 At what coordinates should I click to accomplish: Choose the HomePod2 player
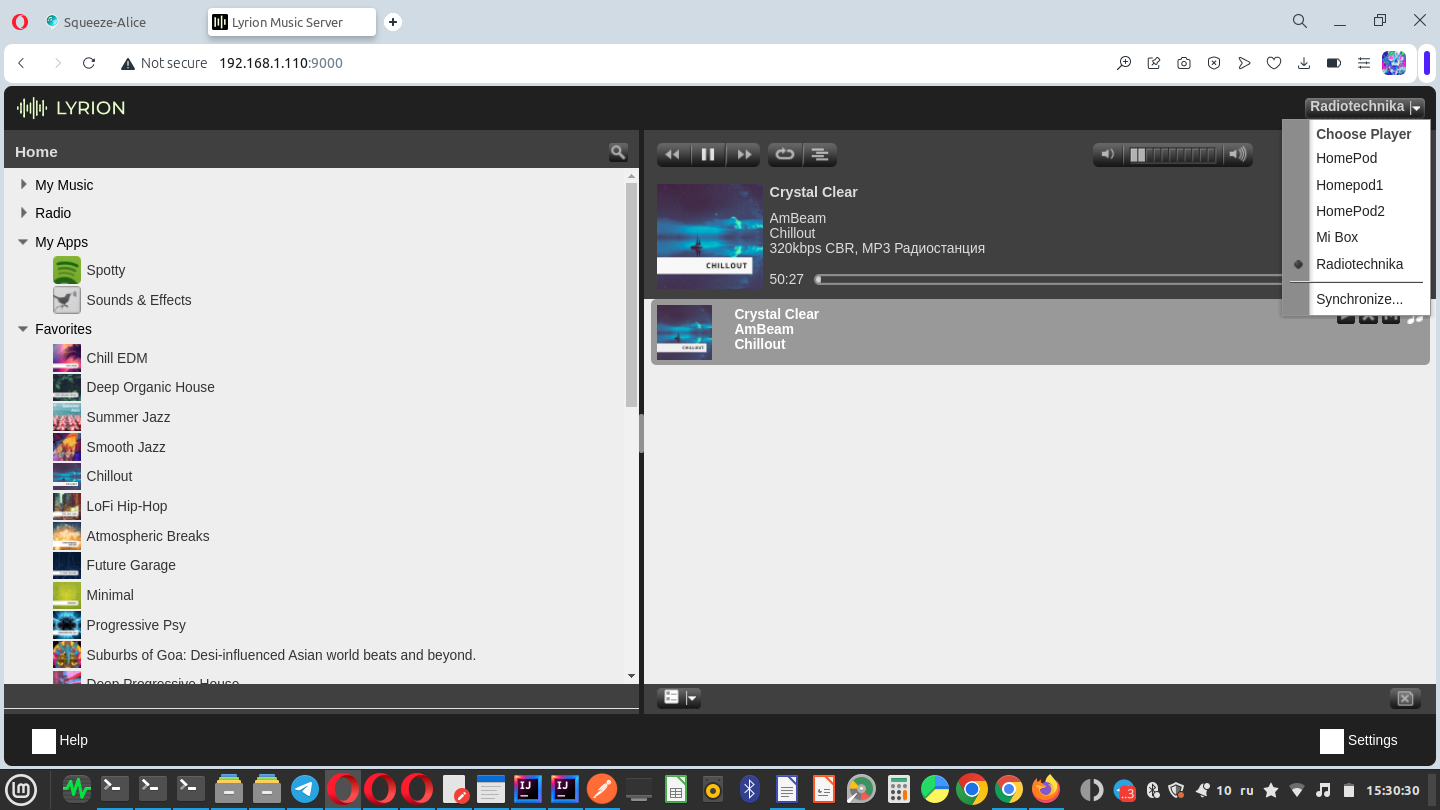coord(1350,211)
